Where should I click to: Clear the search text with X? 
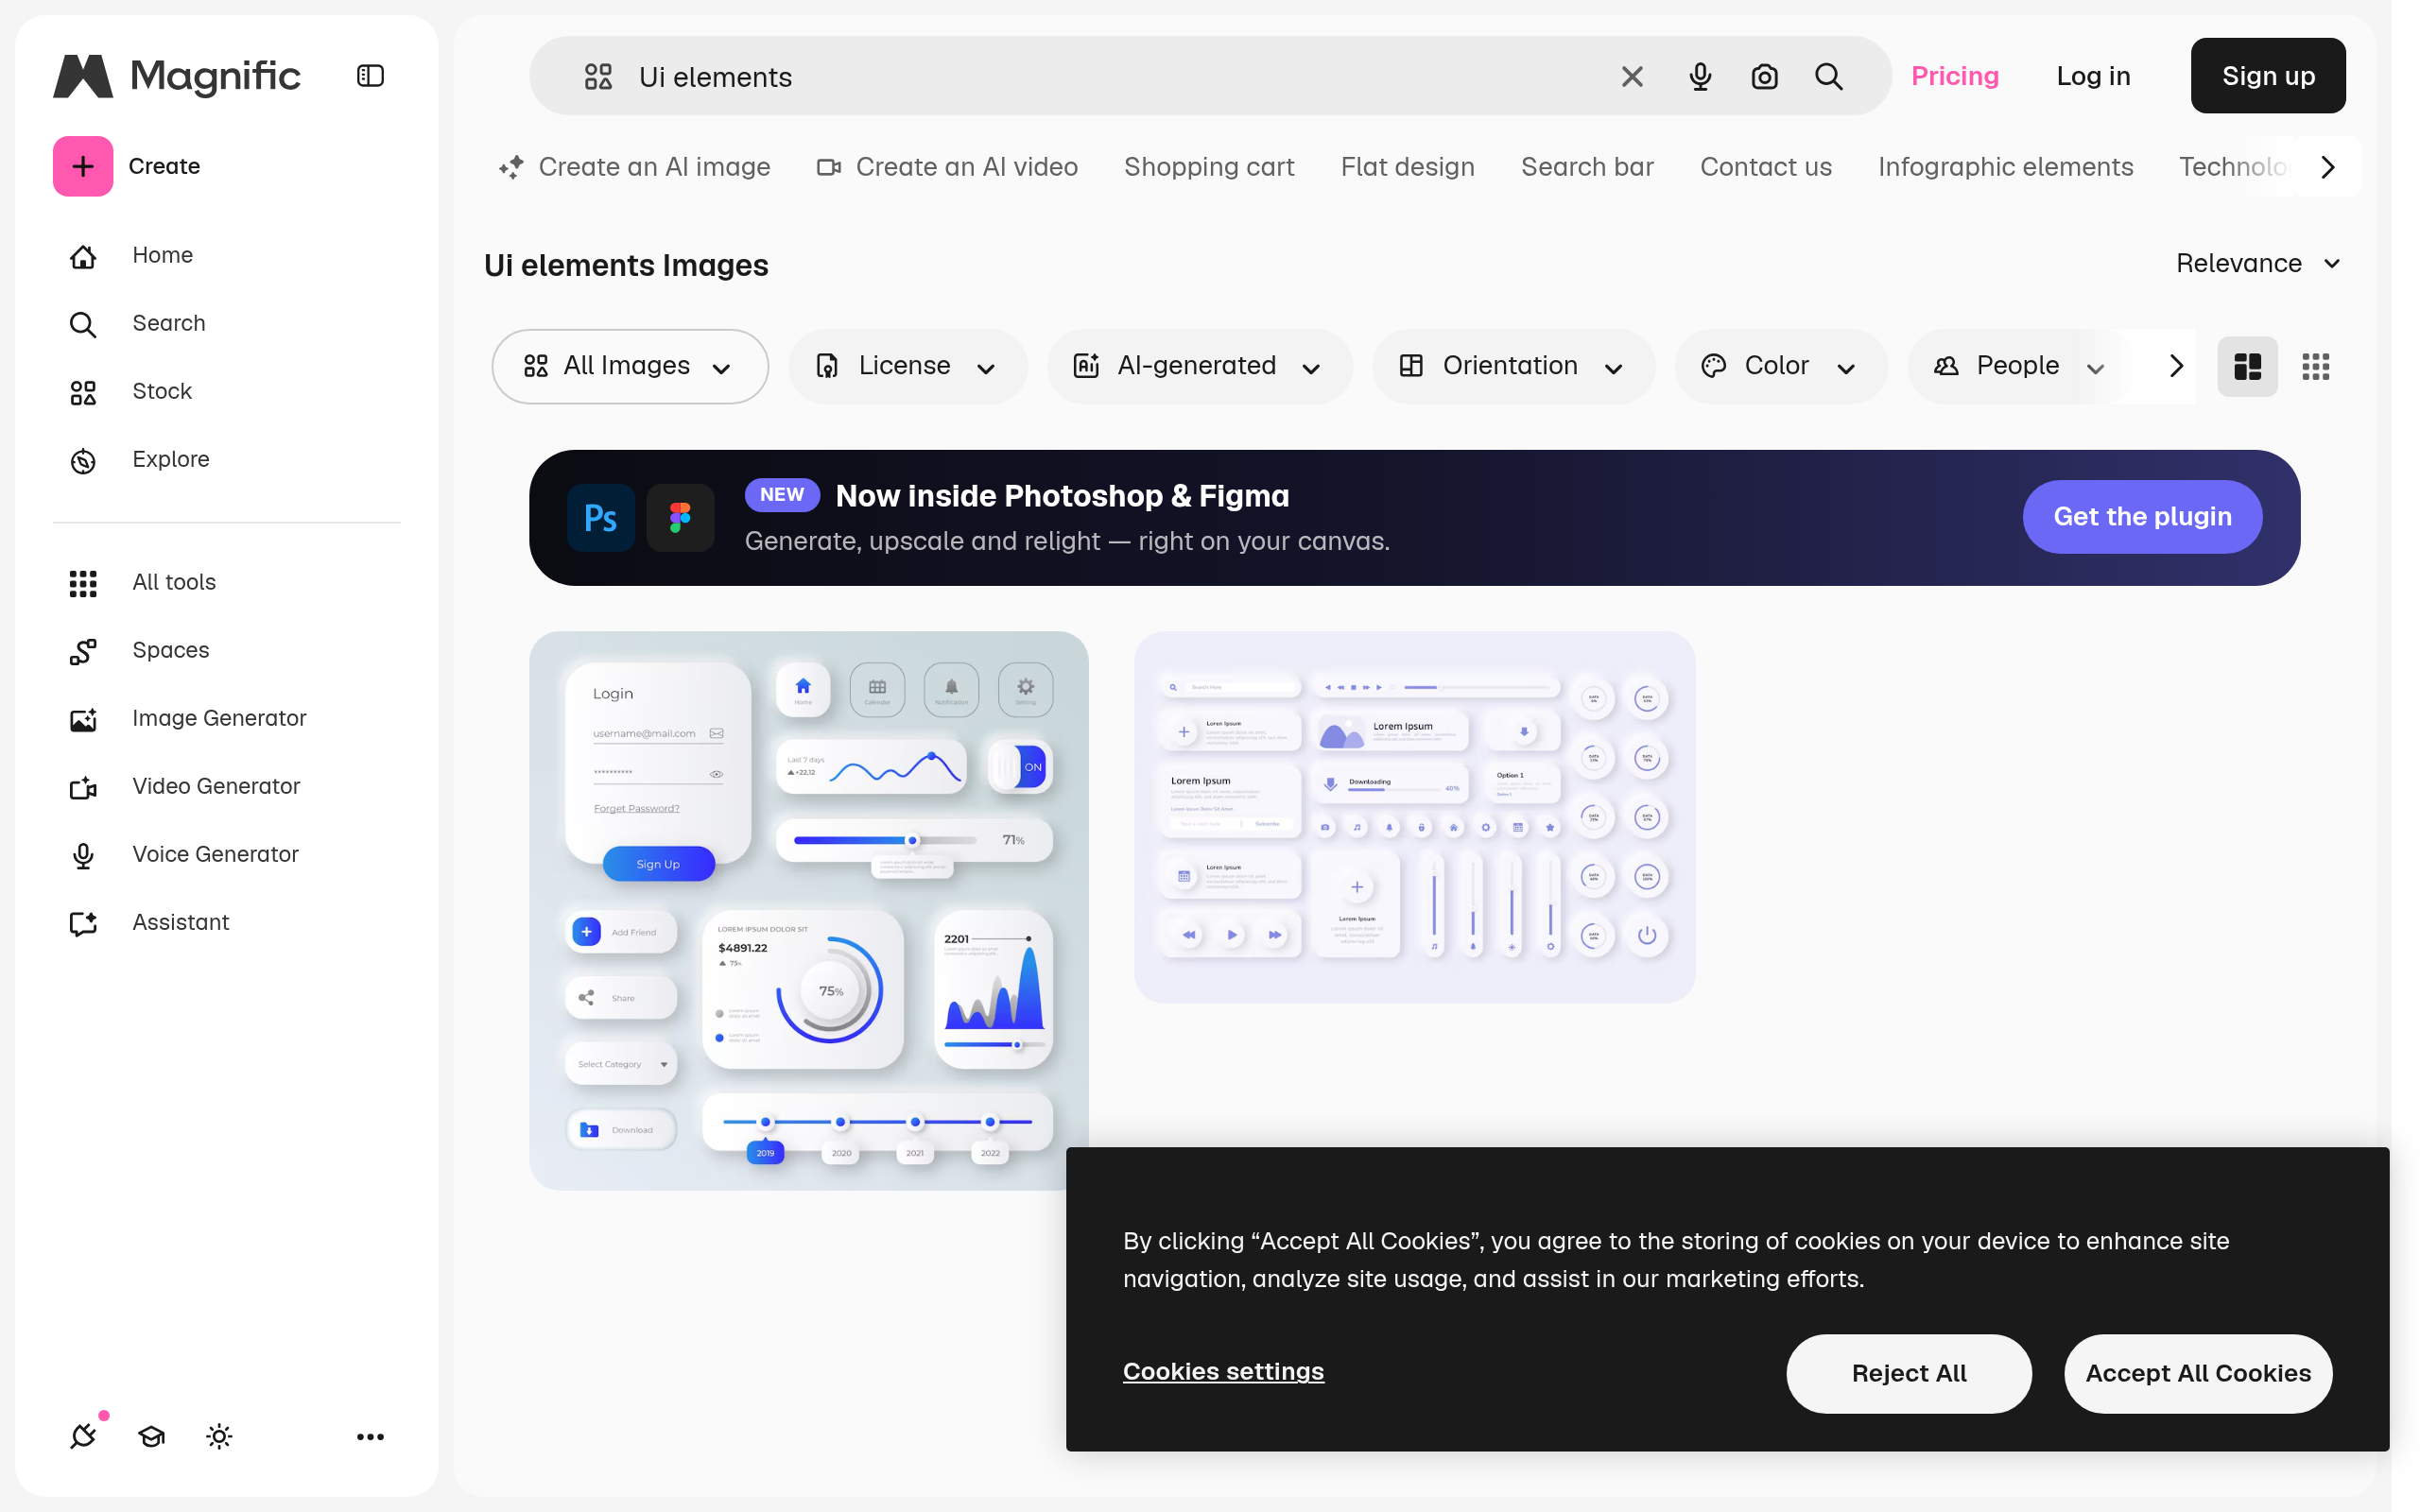click(1632, 76)
